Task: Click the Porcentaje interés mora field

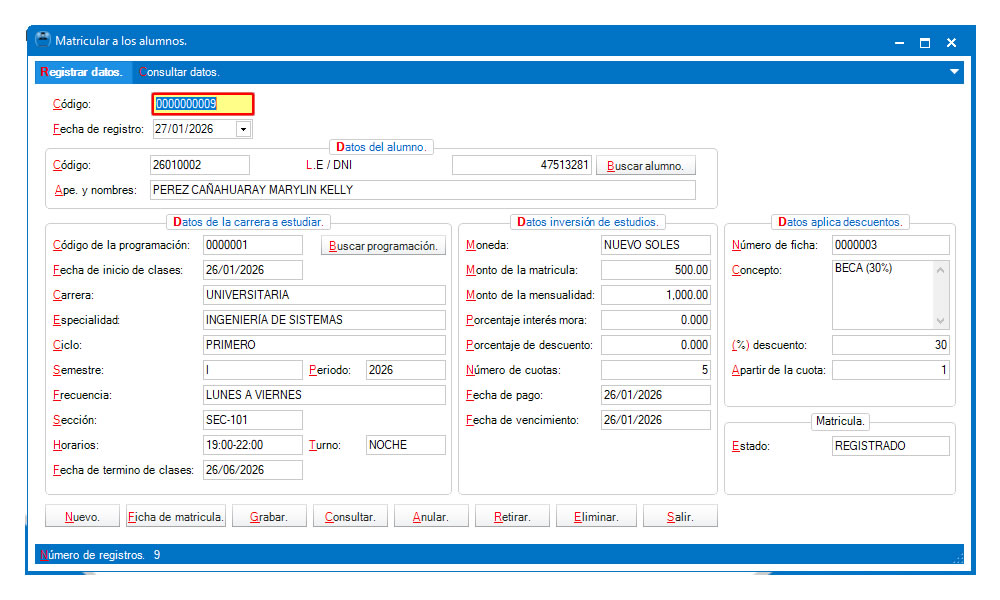Action: point(656,319)
